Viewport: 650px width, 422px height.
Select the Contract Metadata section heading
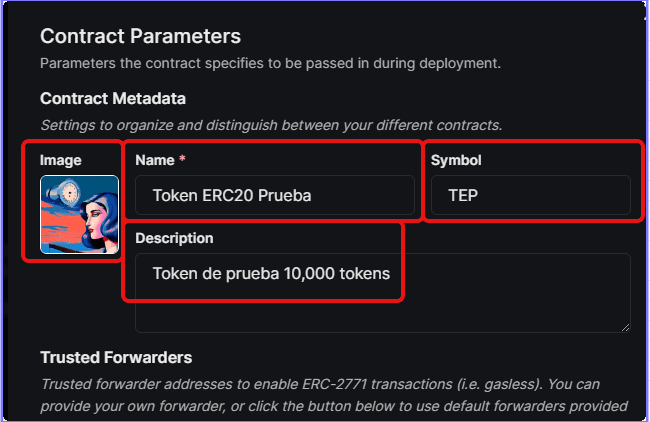coord(113,99)
